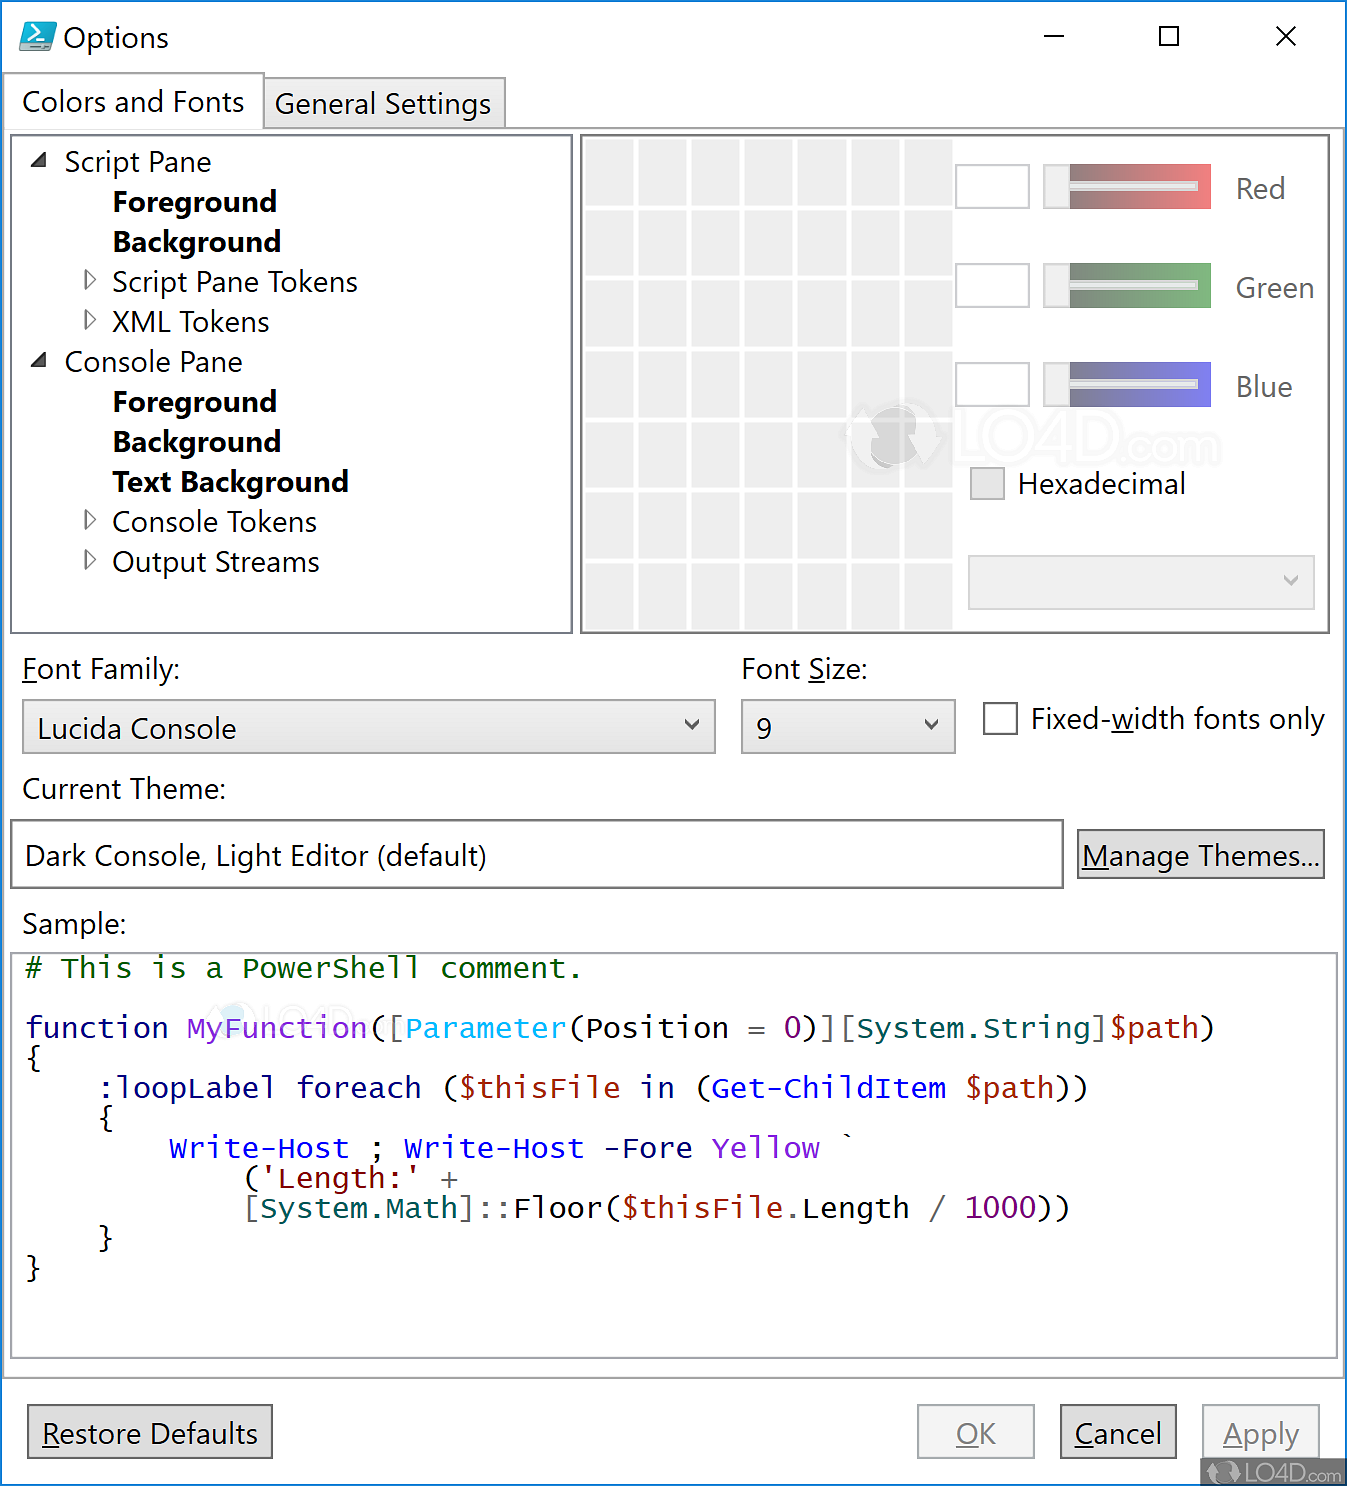Click the Red value input box
1347x1486 pixels.
(x=992, y=186)
